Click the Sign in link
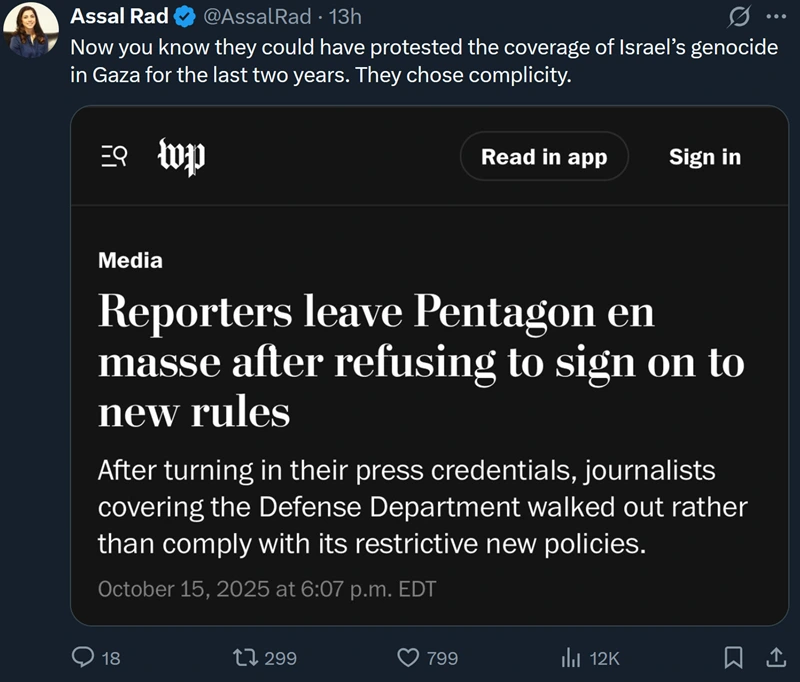This screenshot has width=800, height=682. [705, 157]
